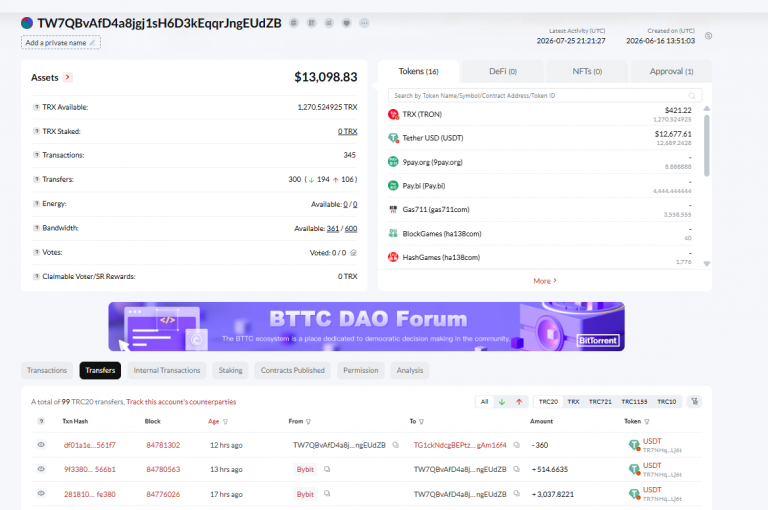The width and height of the screenshot is (768, 510).
Task: Select the TRC20 token type filter
Action: (x=548, y=402)
